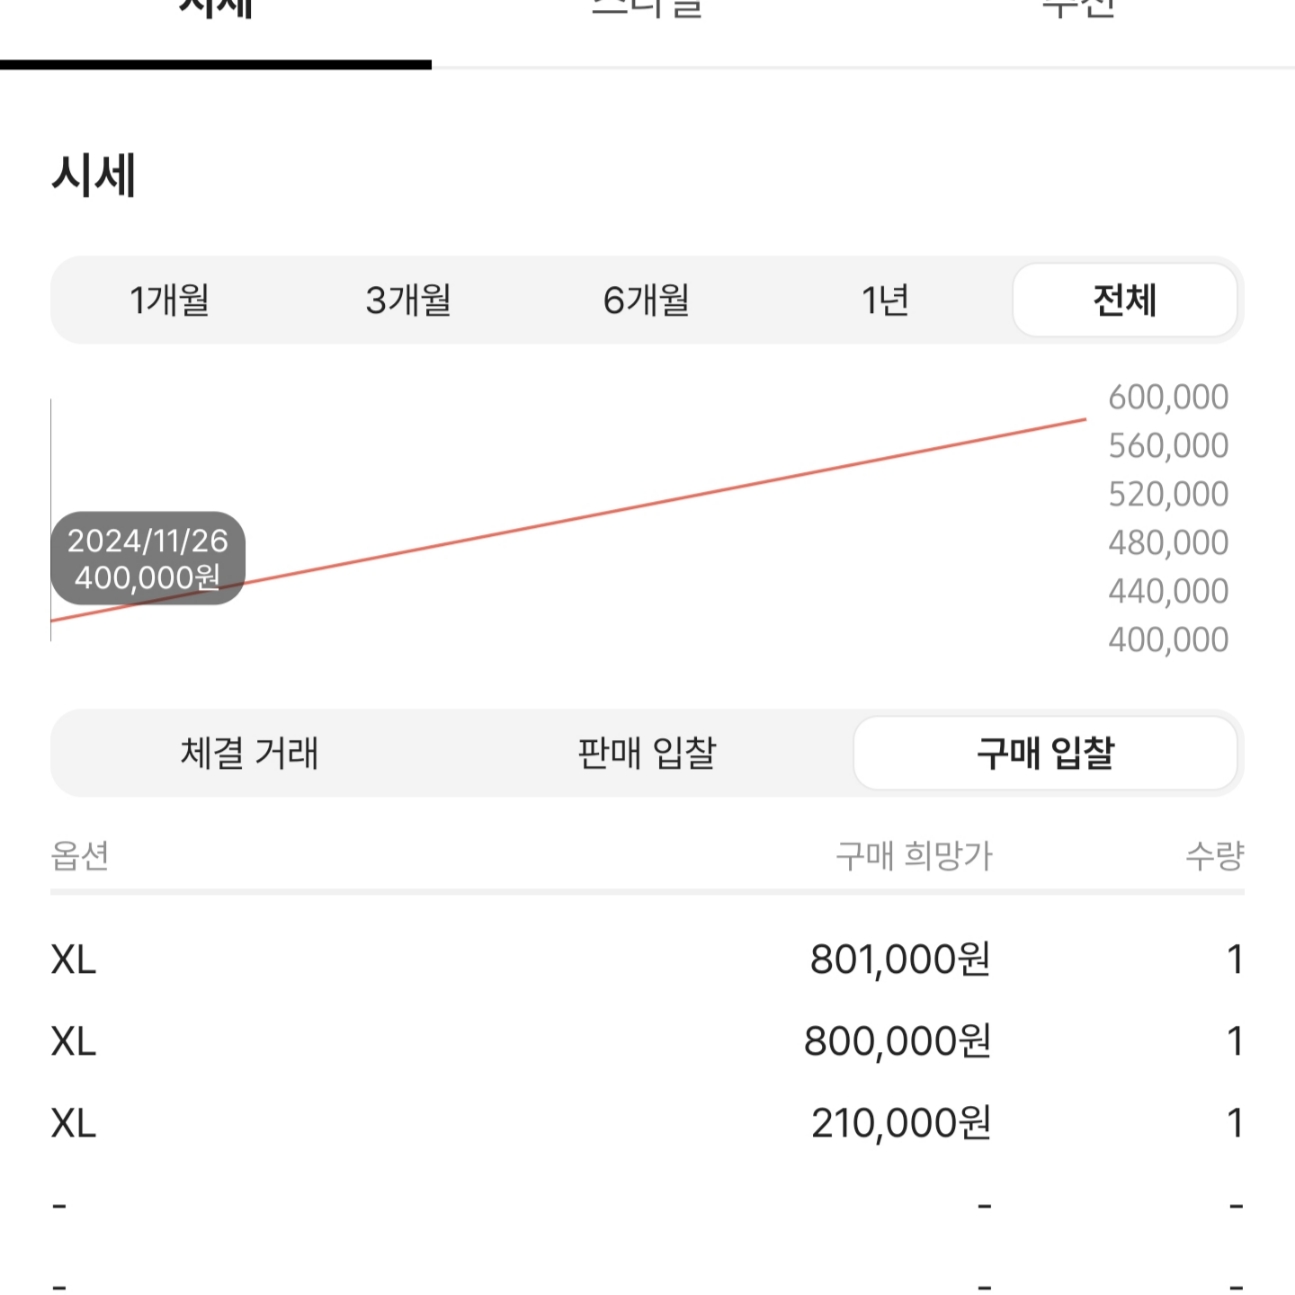Select the XL 210,000원 bid row

pyautogui.click(x=648, y=1122)
